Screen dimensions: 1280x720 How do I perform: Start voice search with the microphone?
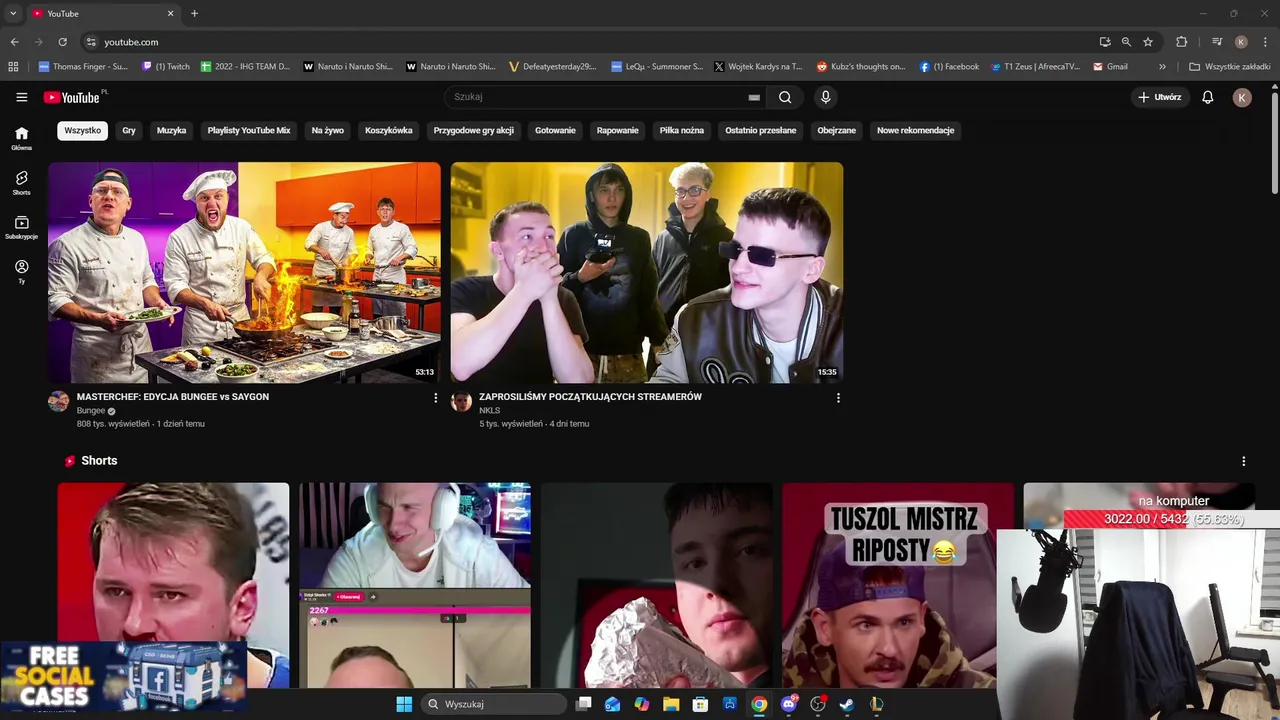(x=825, y=97)
